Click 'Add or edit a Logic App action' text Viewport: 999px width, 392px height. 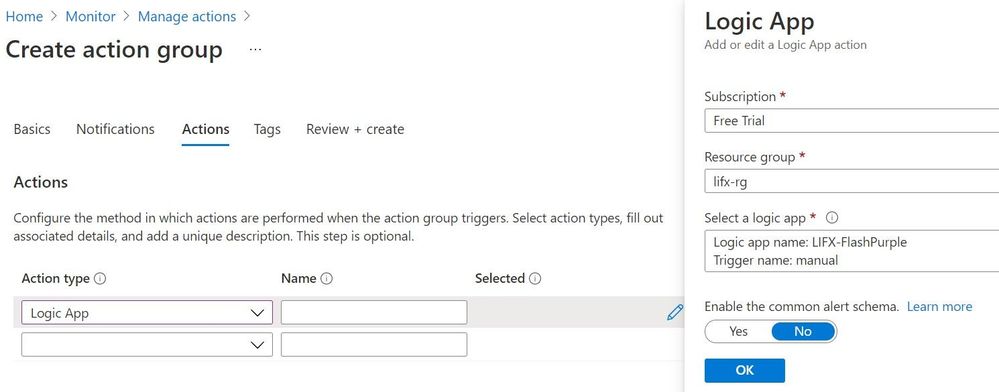point(786,45)
